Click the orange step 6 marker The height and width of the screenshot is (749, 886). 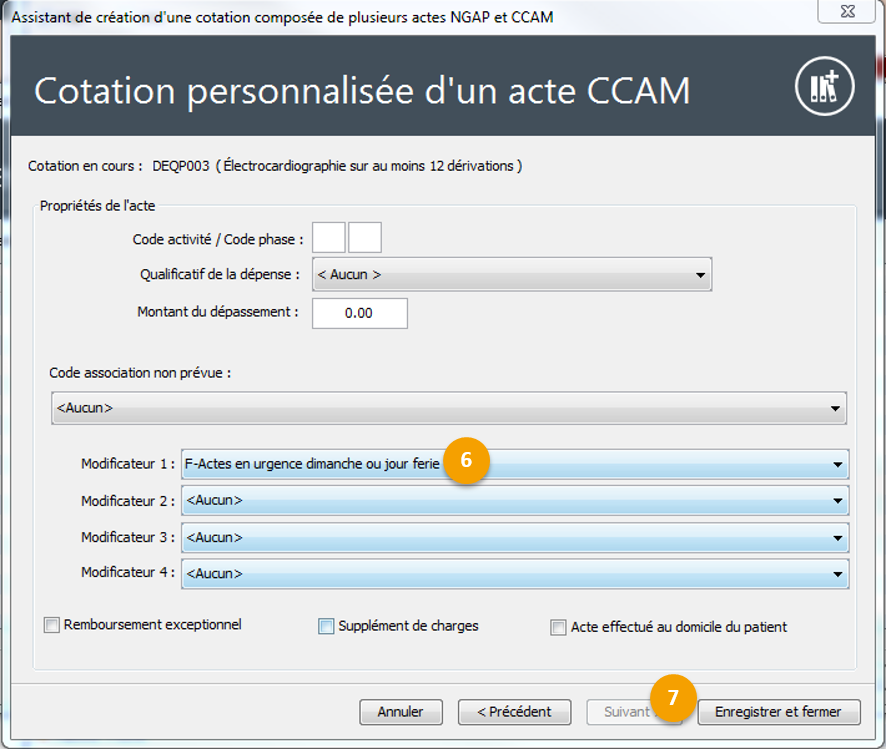pos(467,461)
